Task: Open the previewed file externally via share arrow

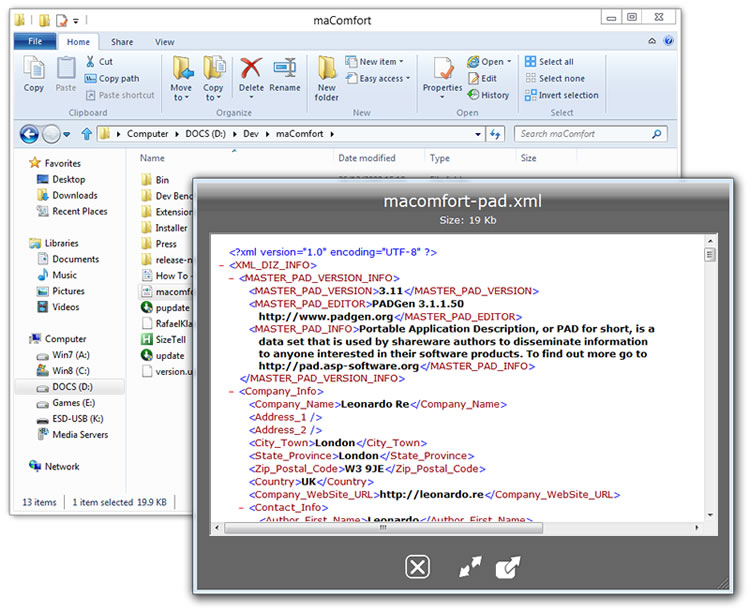Action: coord(508,567)
